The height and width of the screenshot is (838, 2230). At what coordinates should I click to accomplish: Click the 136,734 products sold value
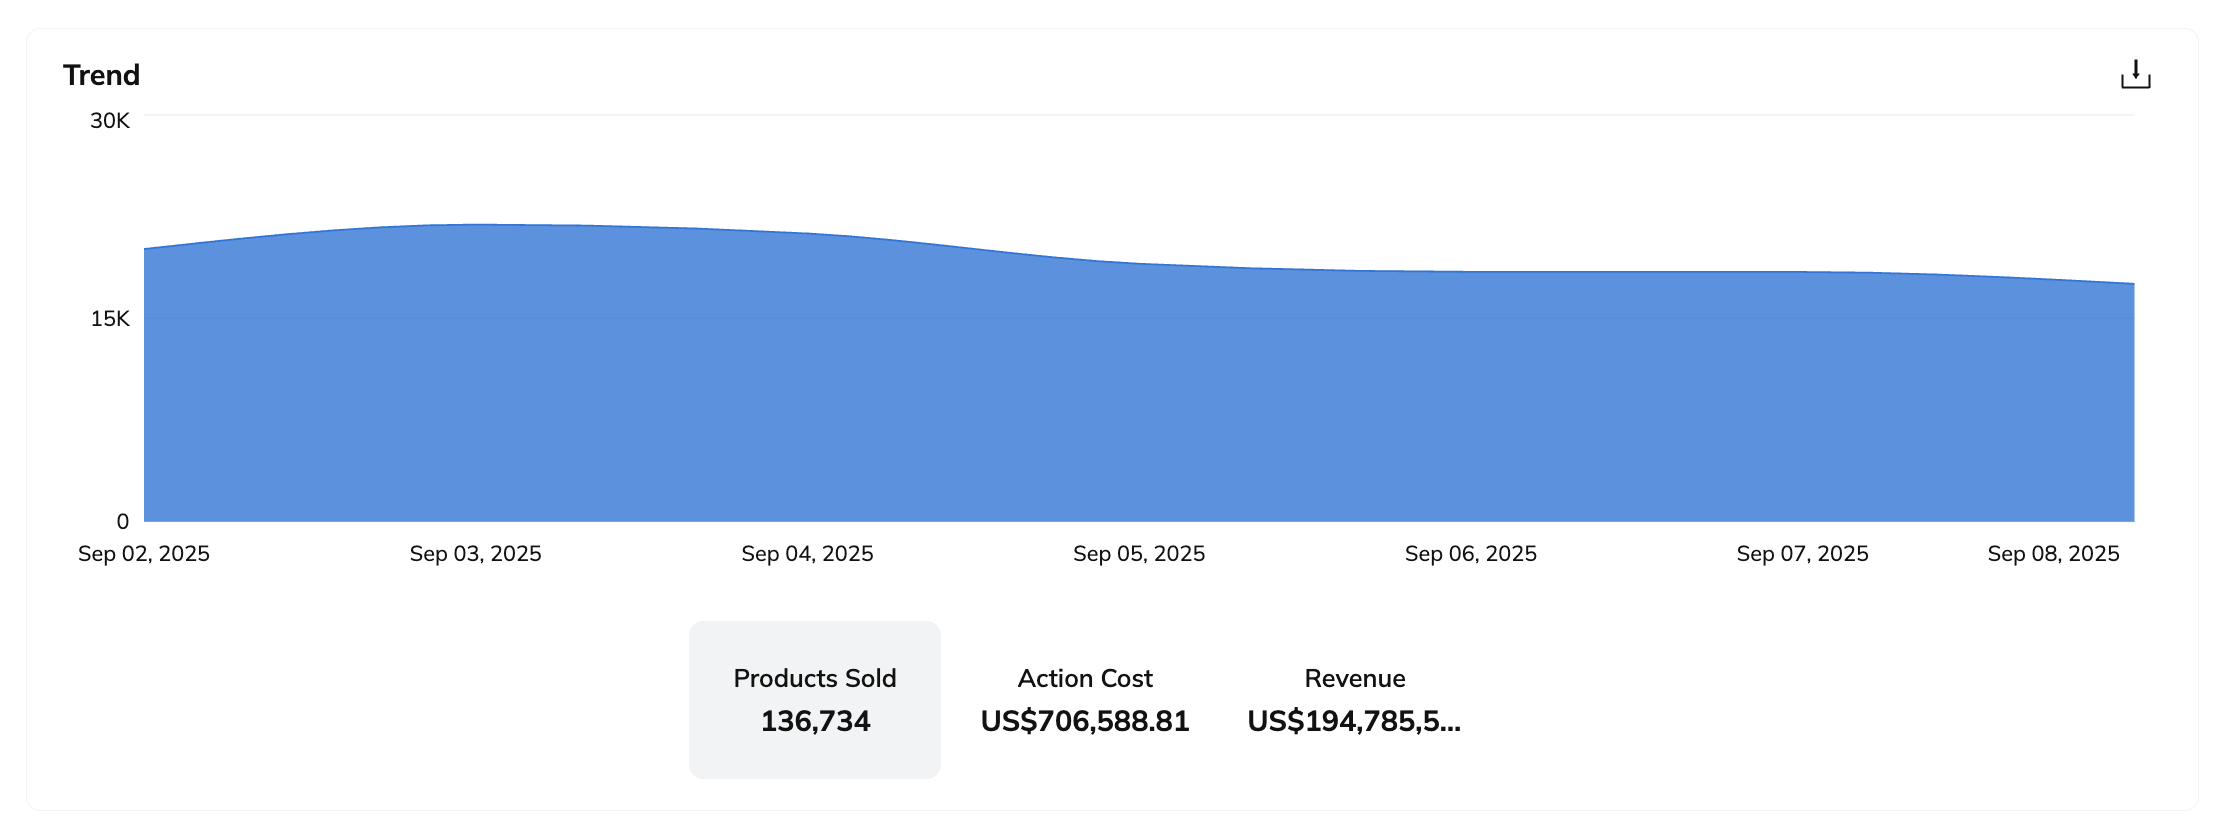815,721
